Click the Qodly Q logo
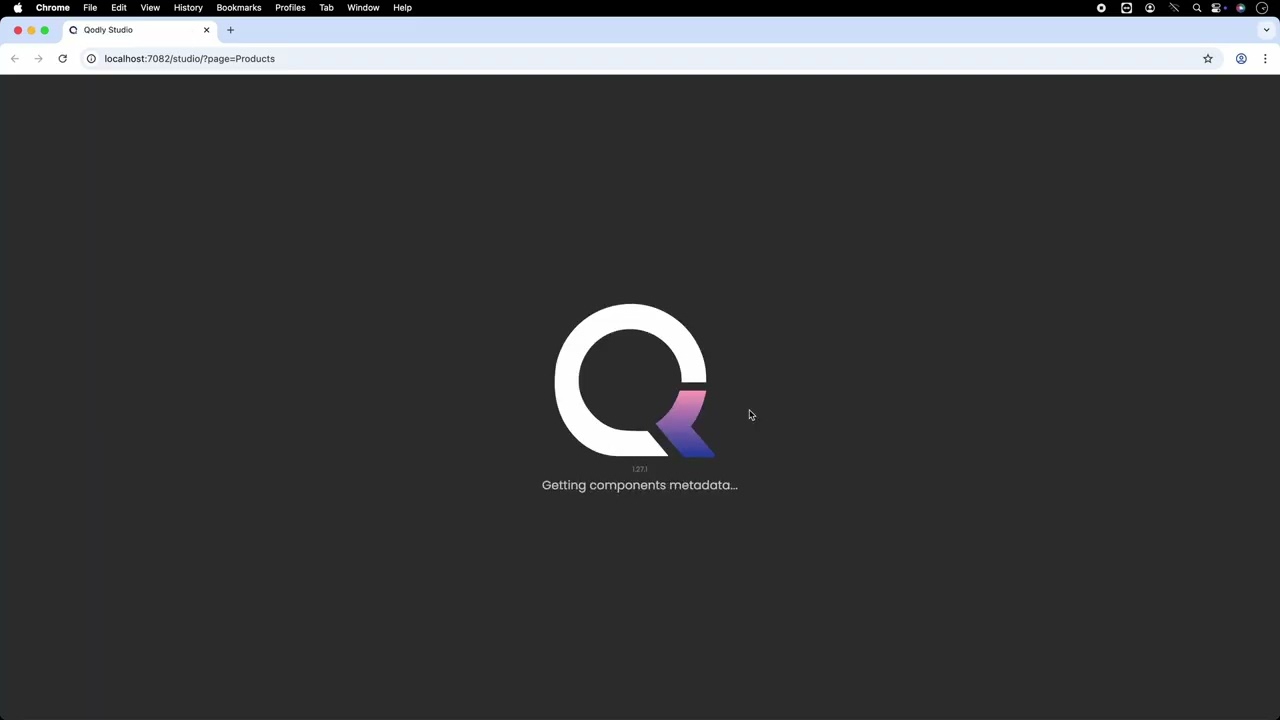The height and width of the screenshot is (720, 1280). (634, 381)
